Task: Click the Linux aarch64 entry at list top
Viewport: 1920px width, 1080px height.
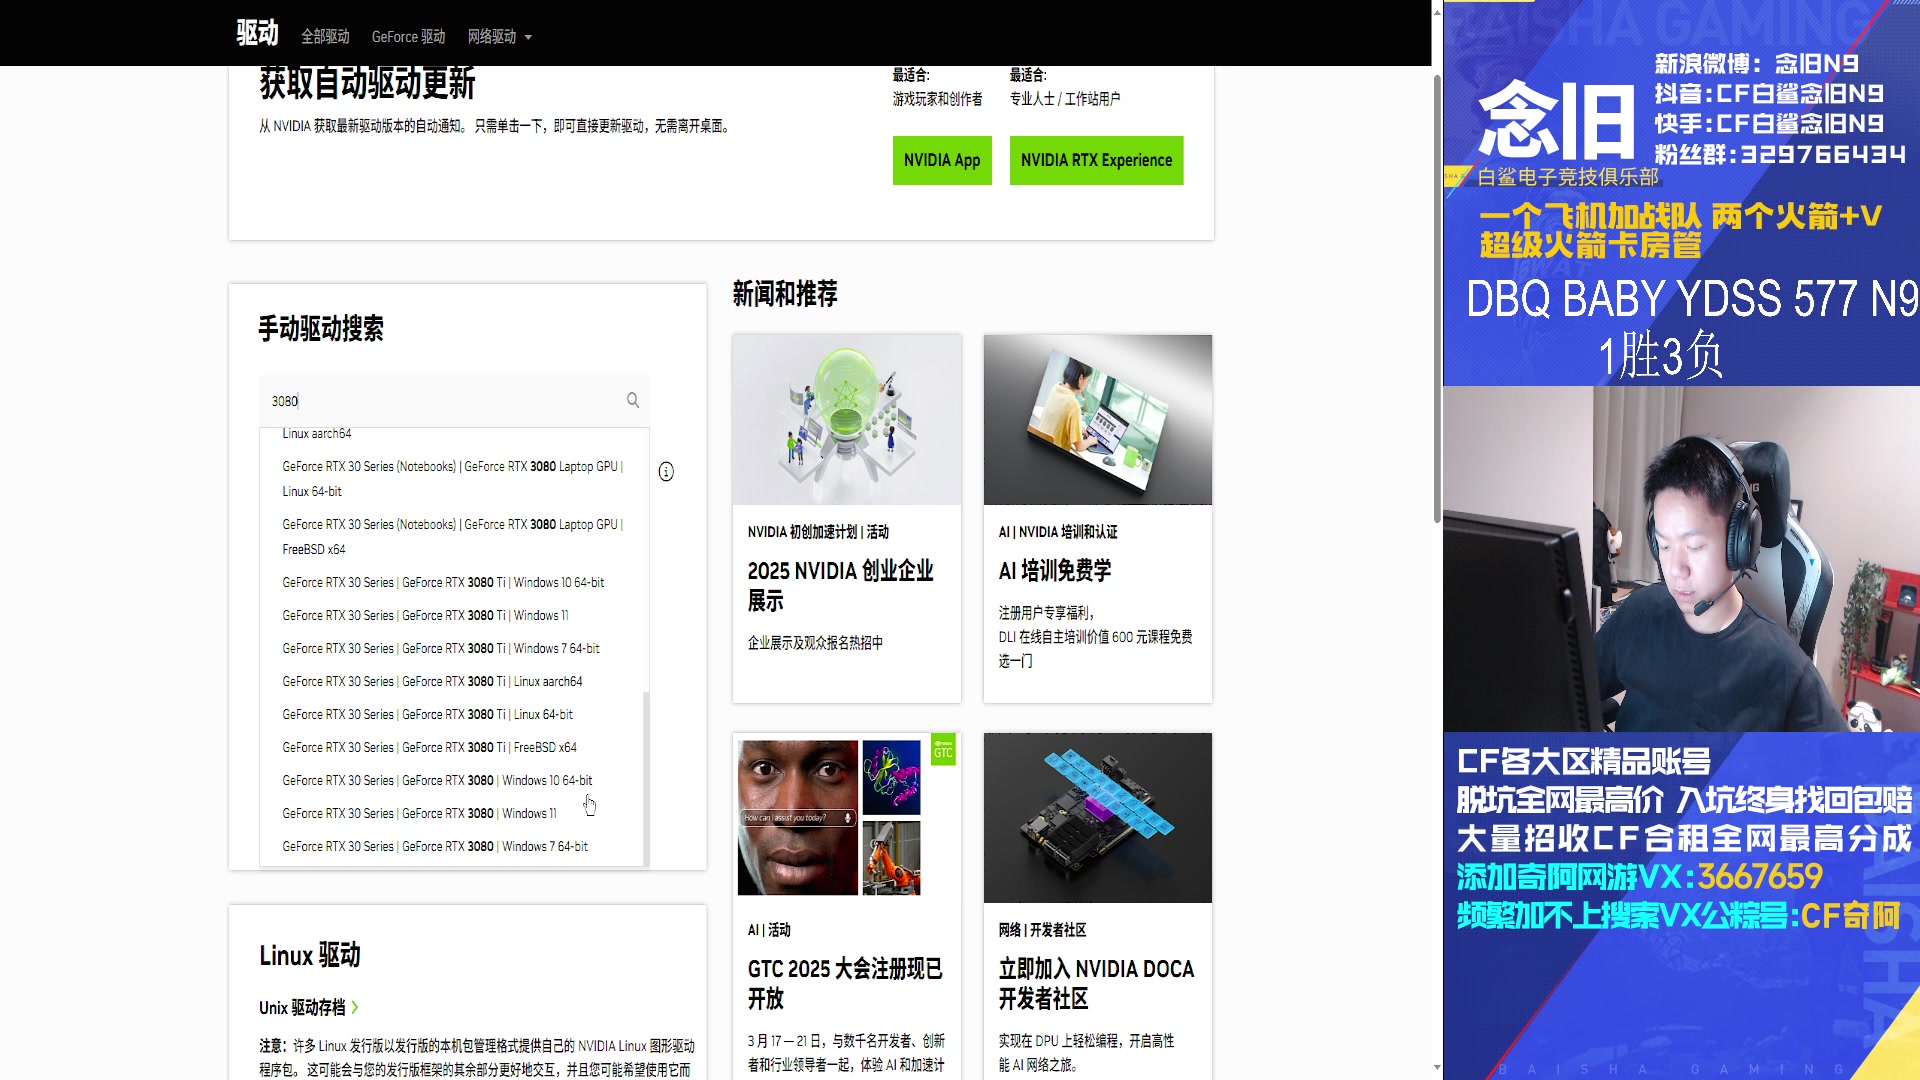Action: 317,434
